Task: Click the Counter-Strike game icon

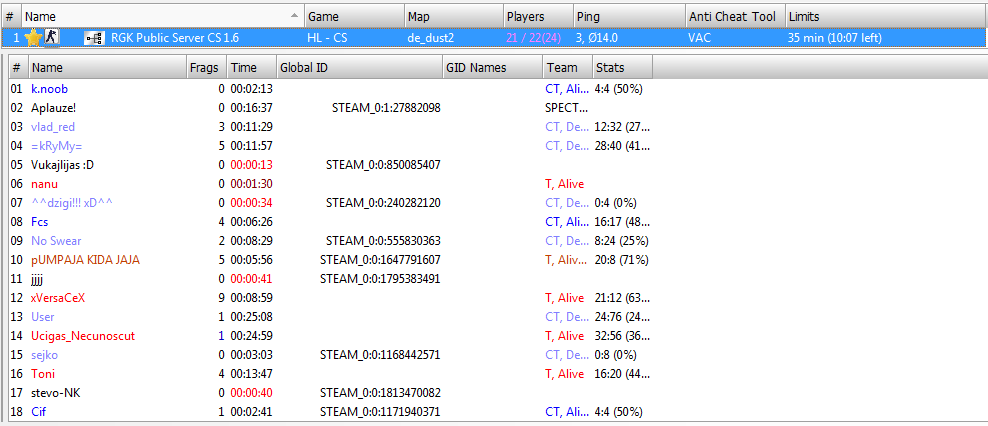Action: [x=52, y=37]
